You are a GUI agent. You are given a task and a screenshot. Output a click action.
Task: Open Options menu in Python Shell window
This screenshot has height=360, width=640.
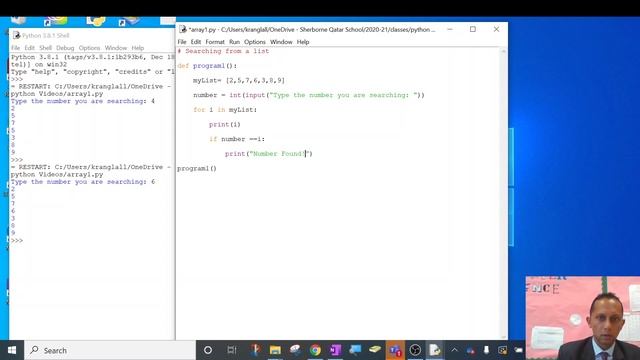pyautogui.click(x=89, y=48)
